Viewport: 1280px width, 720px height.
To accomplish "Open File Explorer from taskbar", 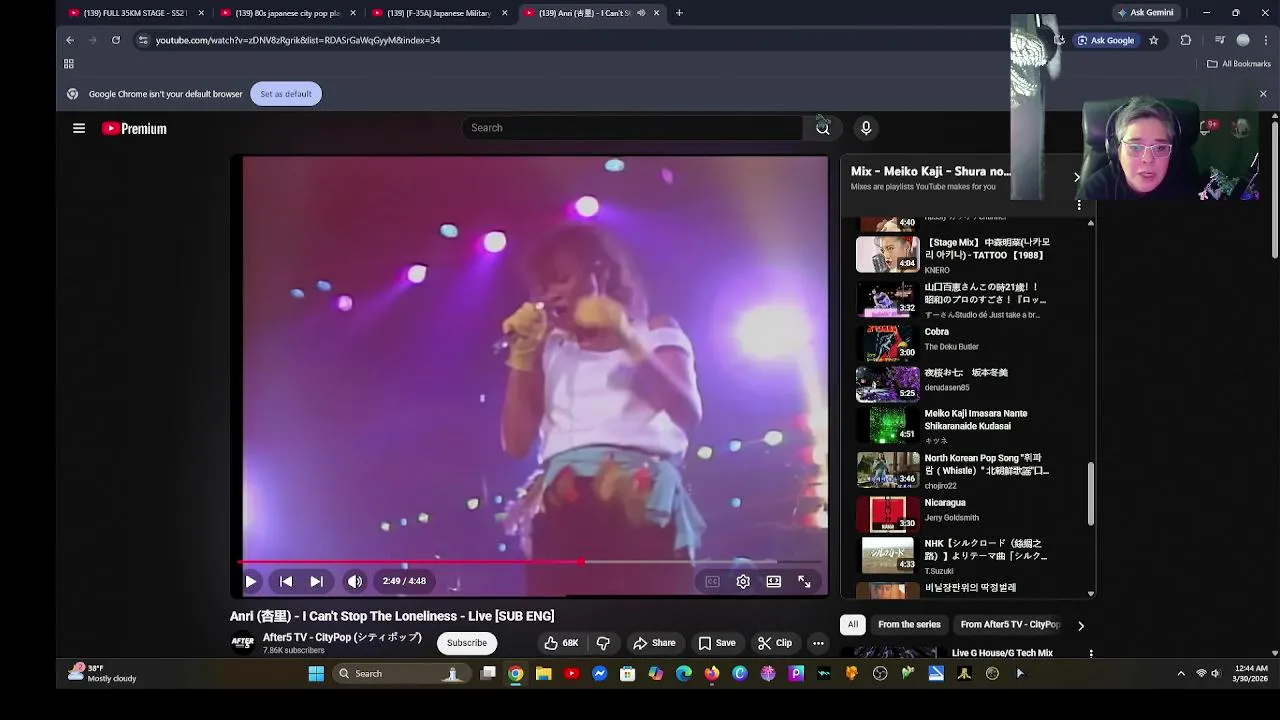I will point(543,674).
